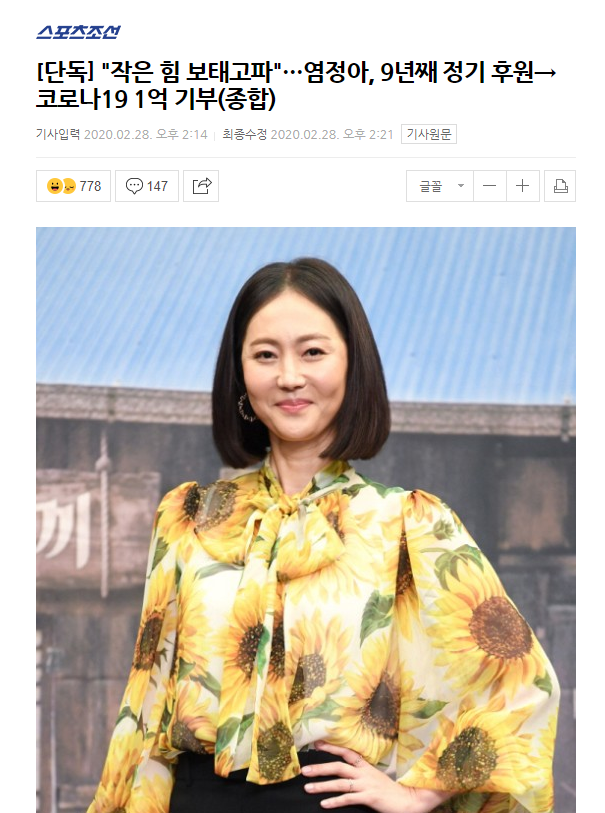The image size is (605, 813).
Task: Click the 147 comment count number
Action: point(157,186)
